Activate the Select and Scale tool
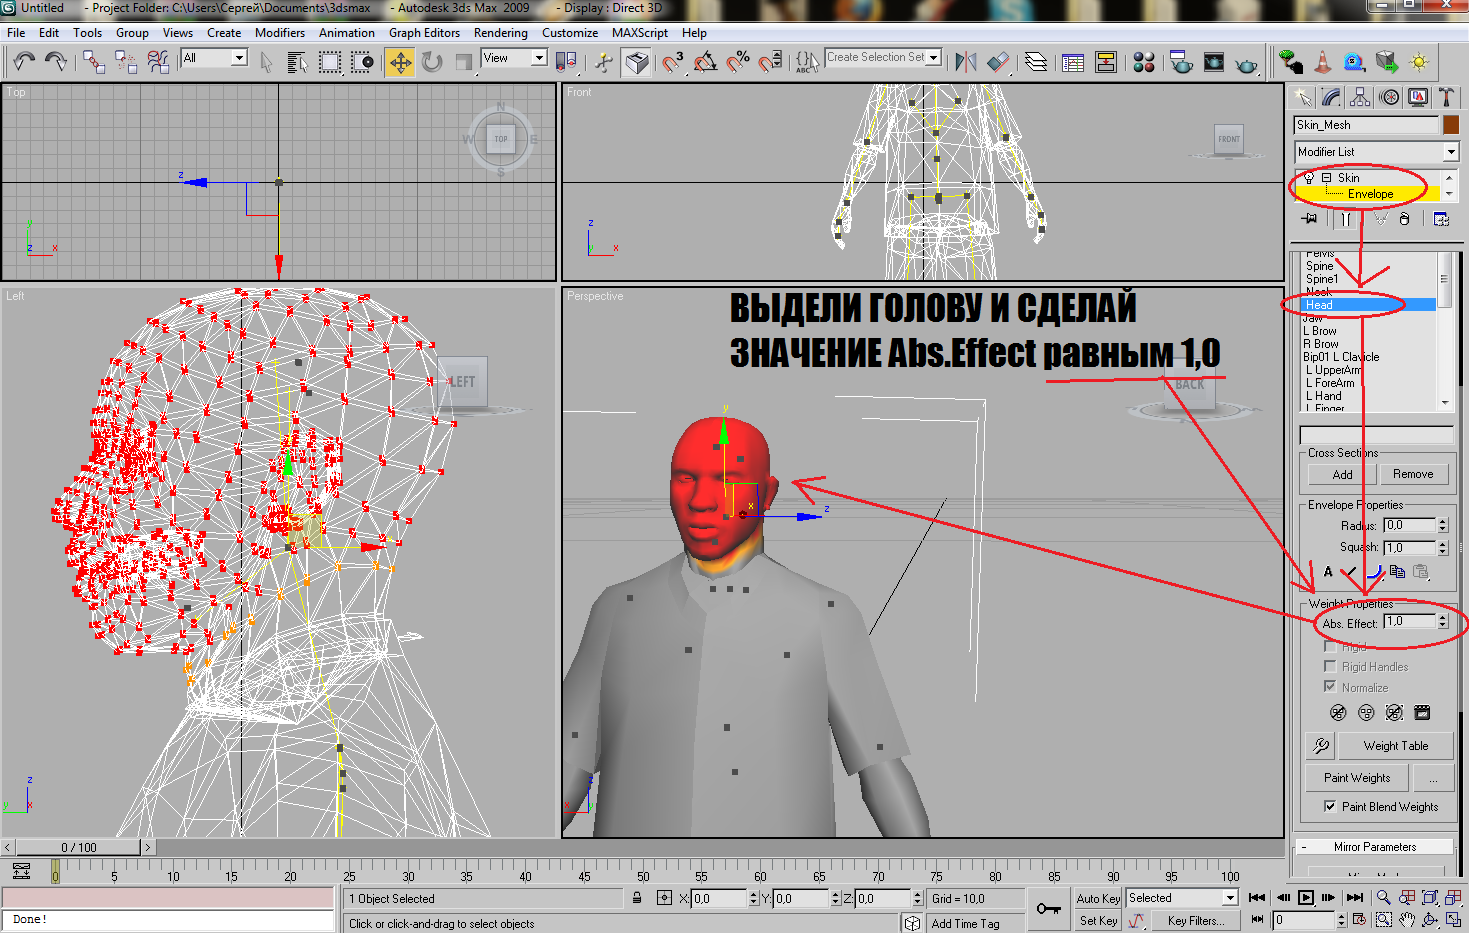Image resolution: width=1469 pixels, height=933 pixels. click(464, 62)
